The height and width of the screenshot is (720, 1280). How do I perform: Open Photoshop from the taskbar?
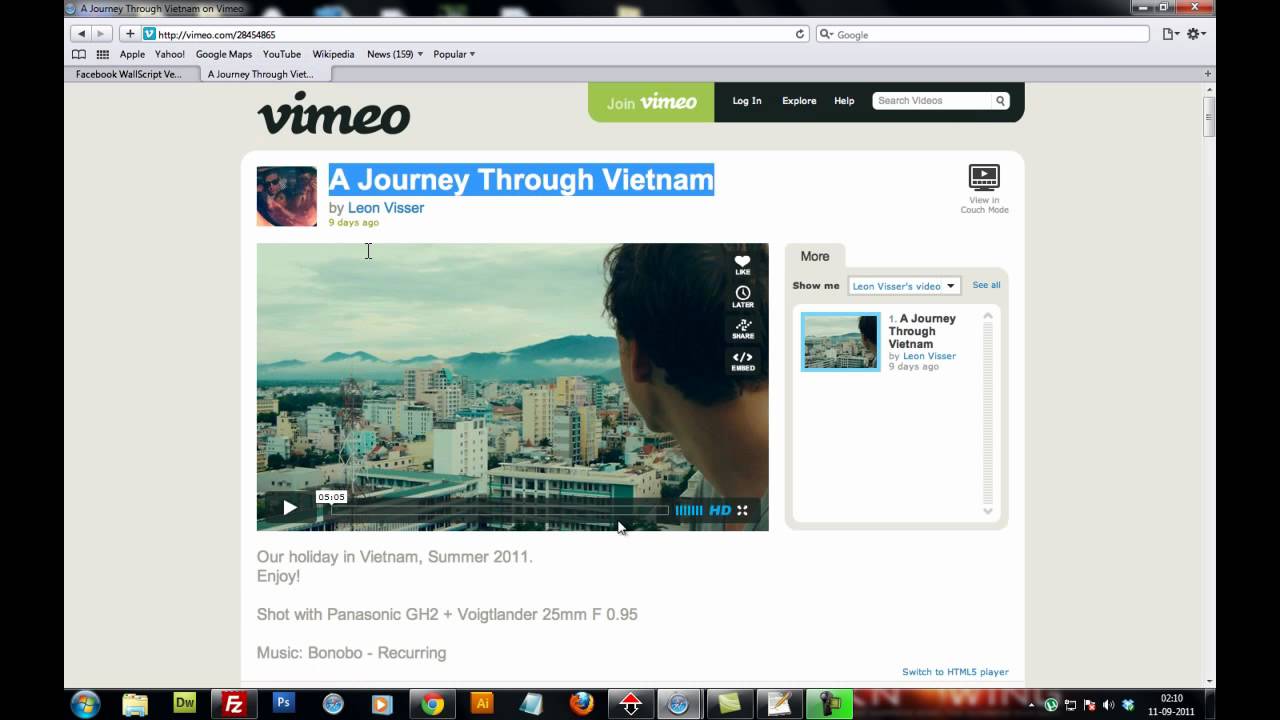[283, 703]
